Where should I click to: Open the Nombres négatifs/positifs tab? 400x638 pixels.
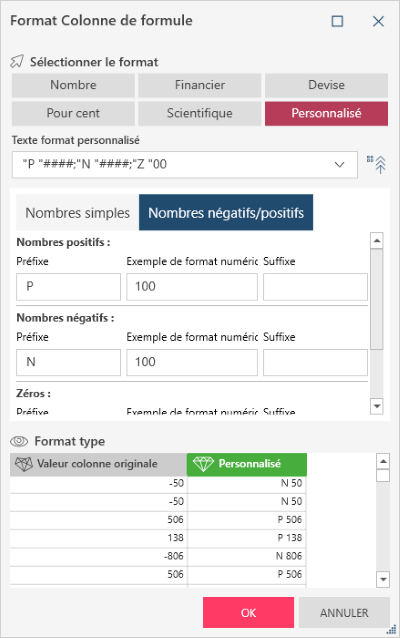click(226, 213)
